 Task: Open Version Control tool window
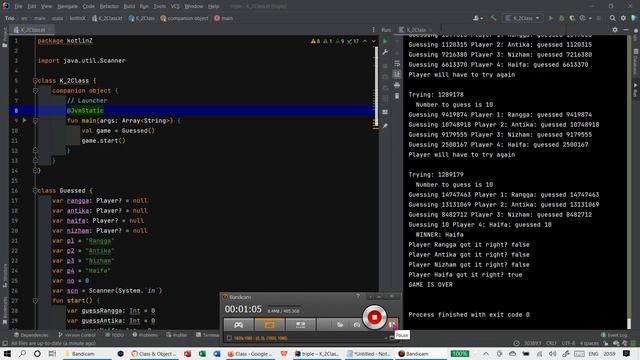(x=77, y=335)
